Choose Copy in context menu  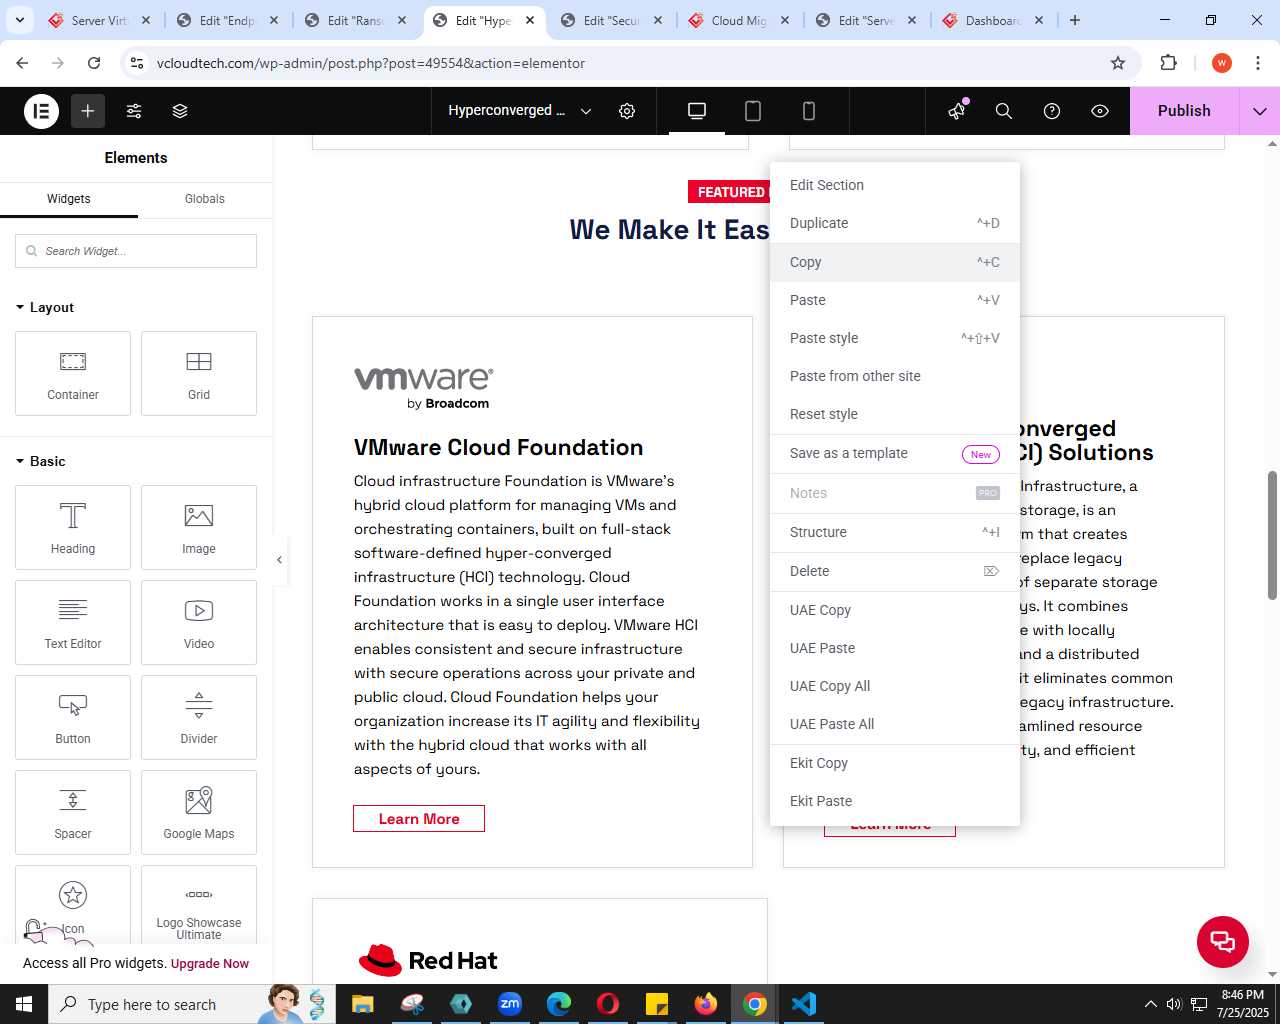(x=895, y=262)
